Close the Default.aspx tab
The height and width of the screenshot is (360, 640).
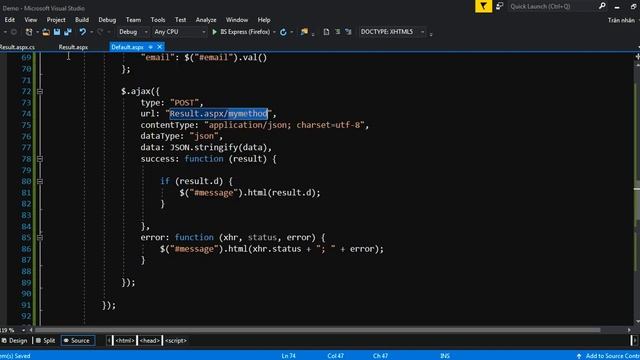[x=160, y=47]
